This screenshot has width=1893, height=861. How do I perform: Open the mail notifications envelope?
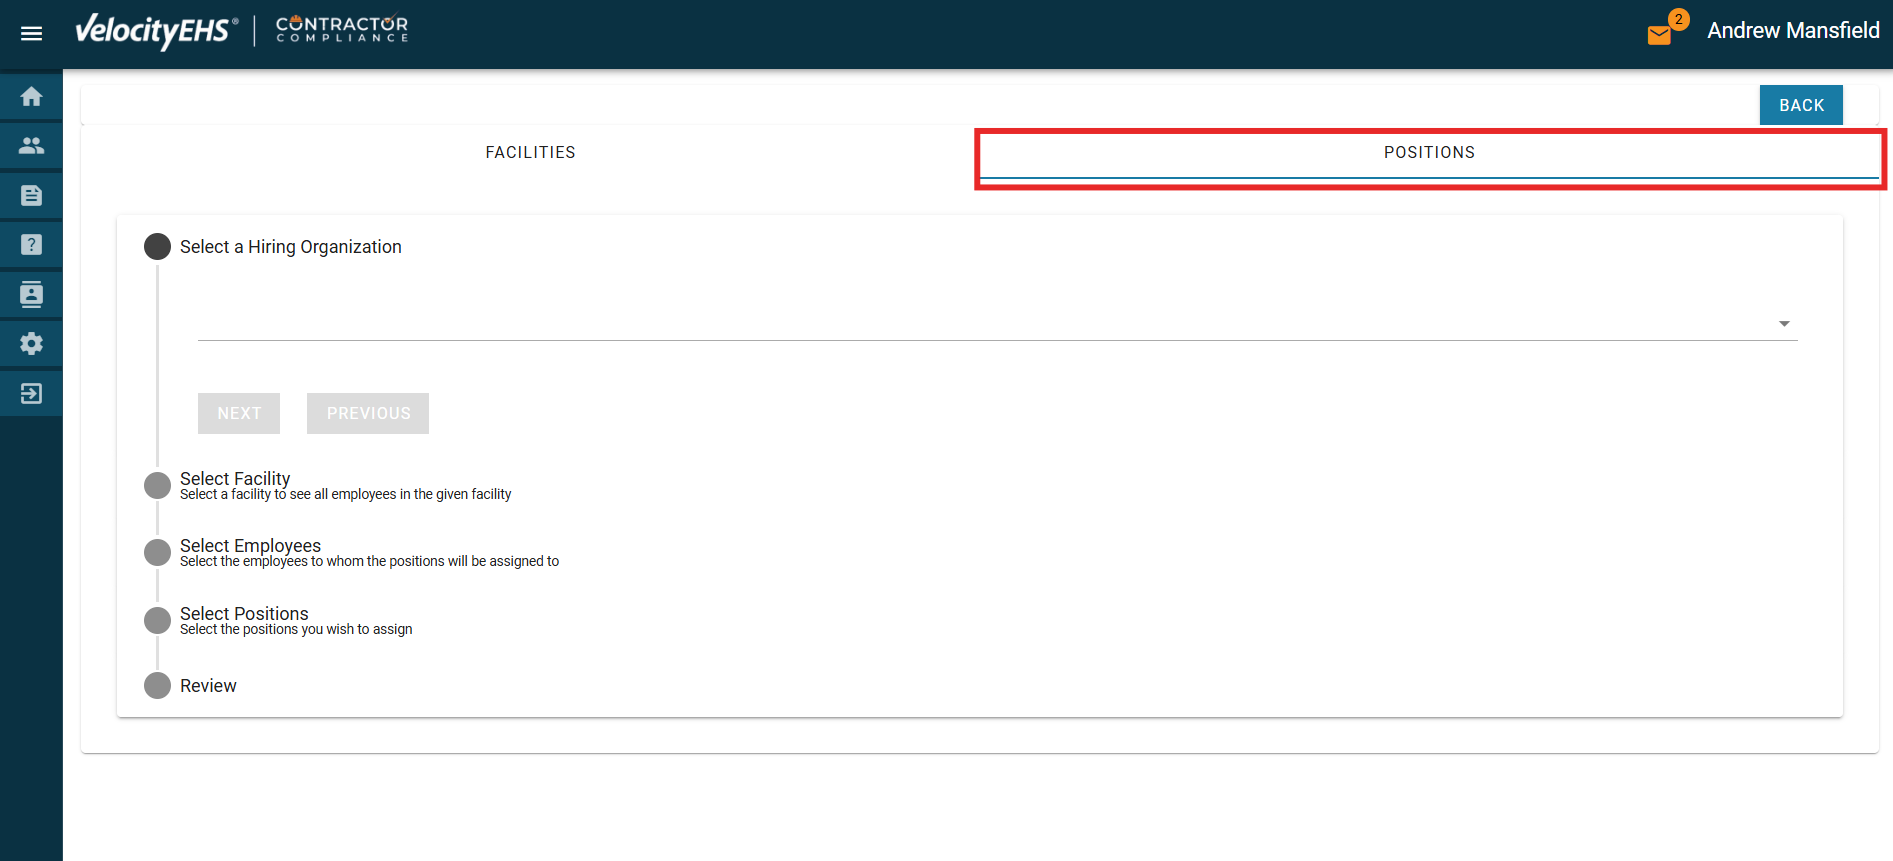pos(1659,35)
